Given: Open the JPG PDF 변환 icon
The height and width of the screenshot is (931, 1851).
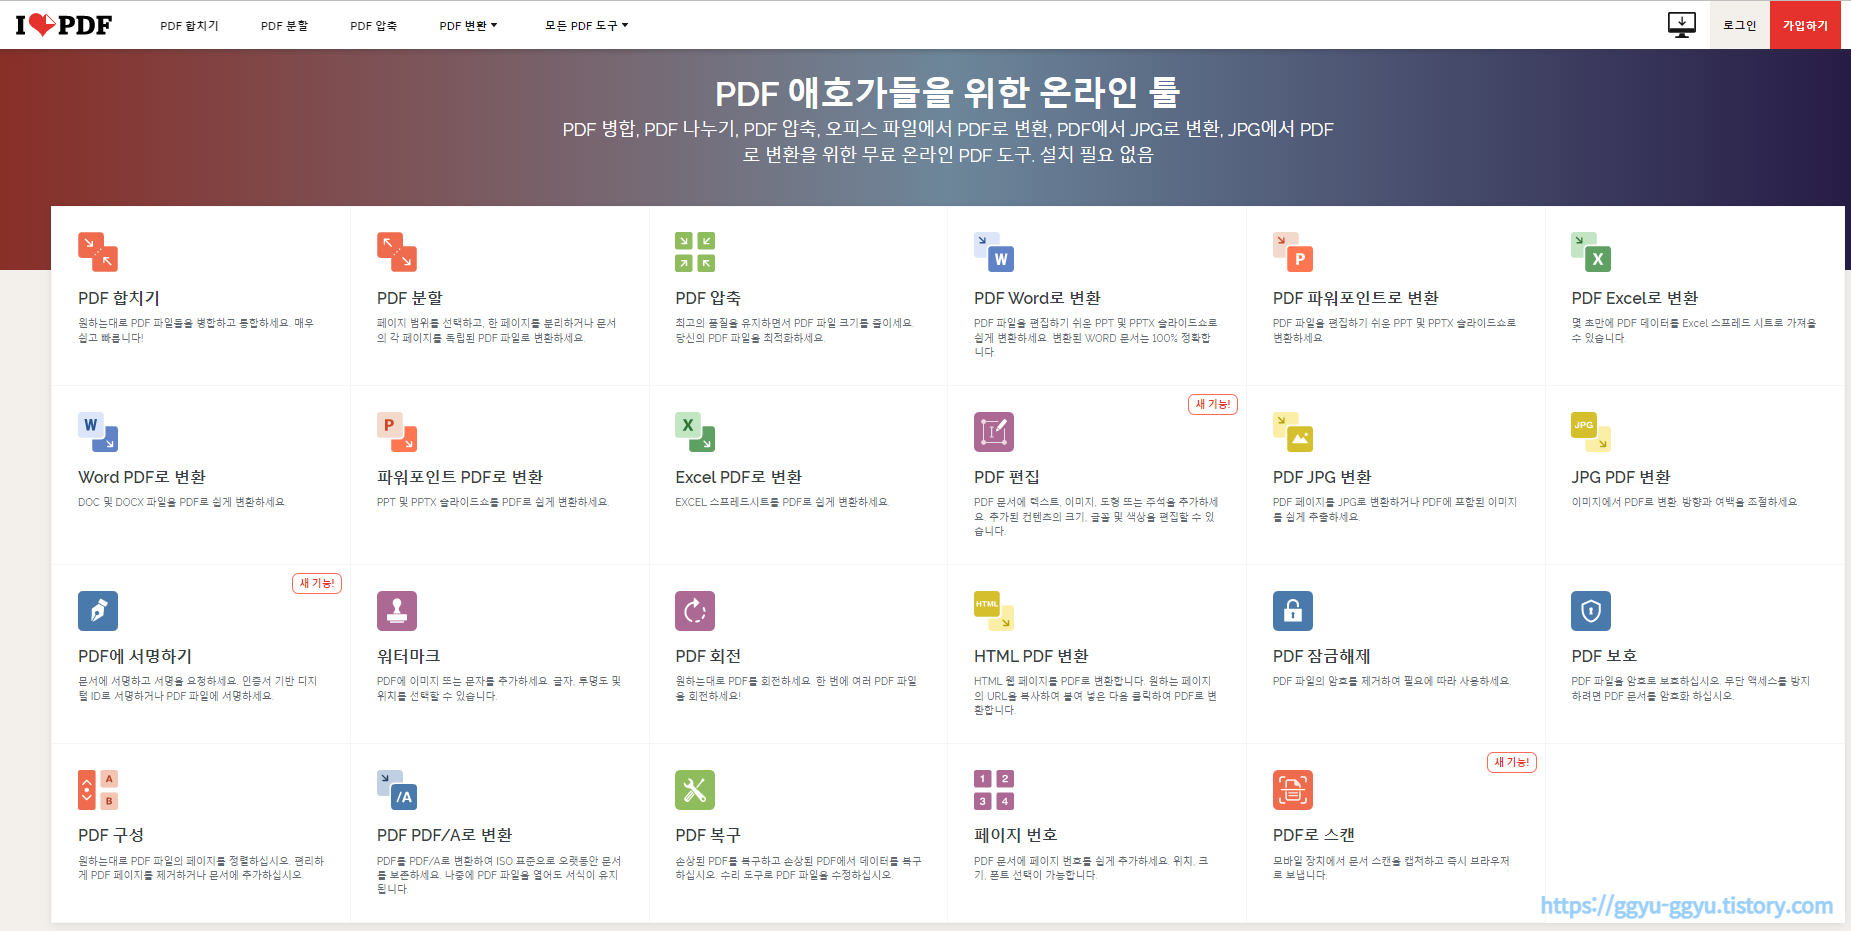Looking at the screenshot, I should click(x=1591, y=431).
